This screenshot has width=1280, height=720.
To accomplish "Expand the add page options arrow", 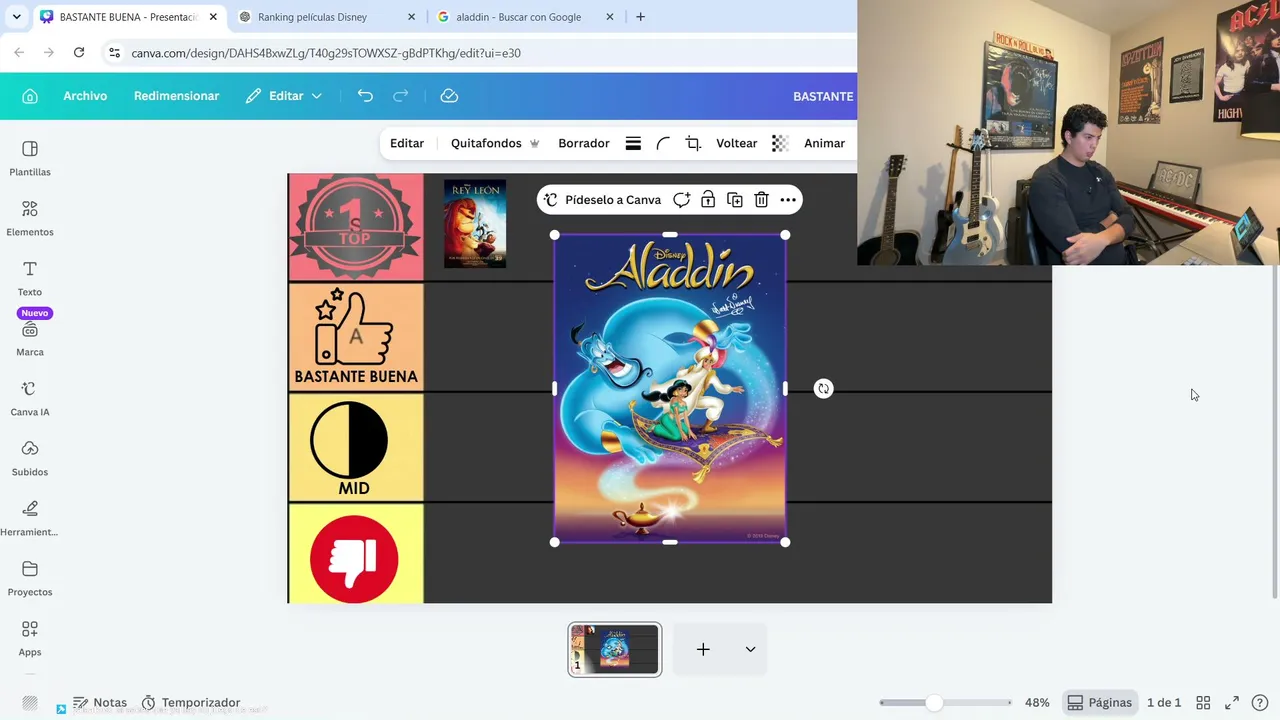I will point(750,650).
